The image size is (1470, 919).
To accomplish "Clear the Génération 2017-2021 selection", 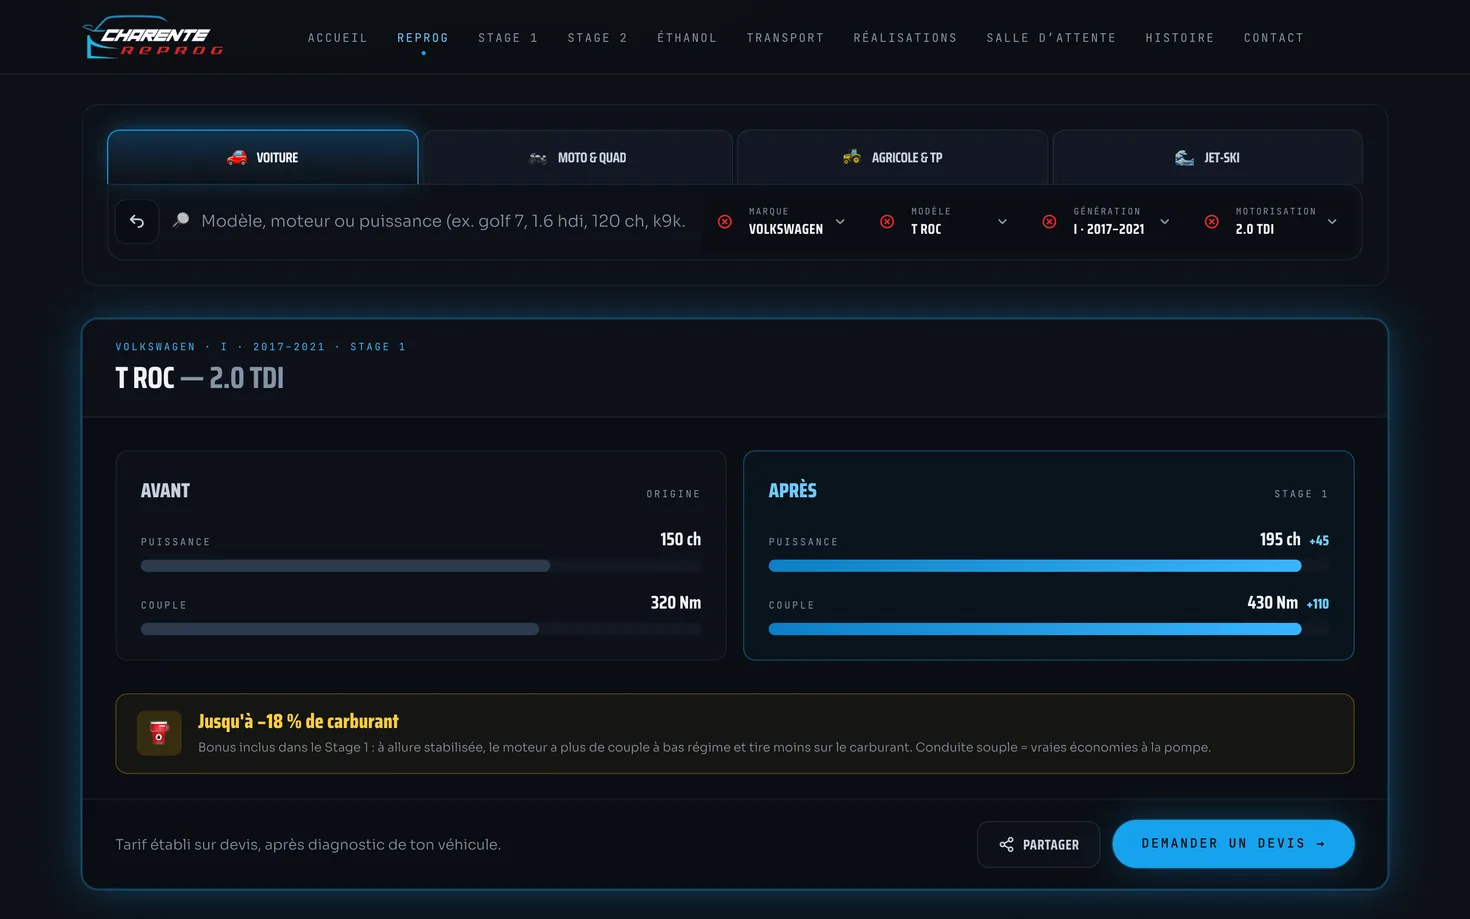I will coord(1049,222).
